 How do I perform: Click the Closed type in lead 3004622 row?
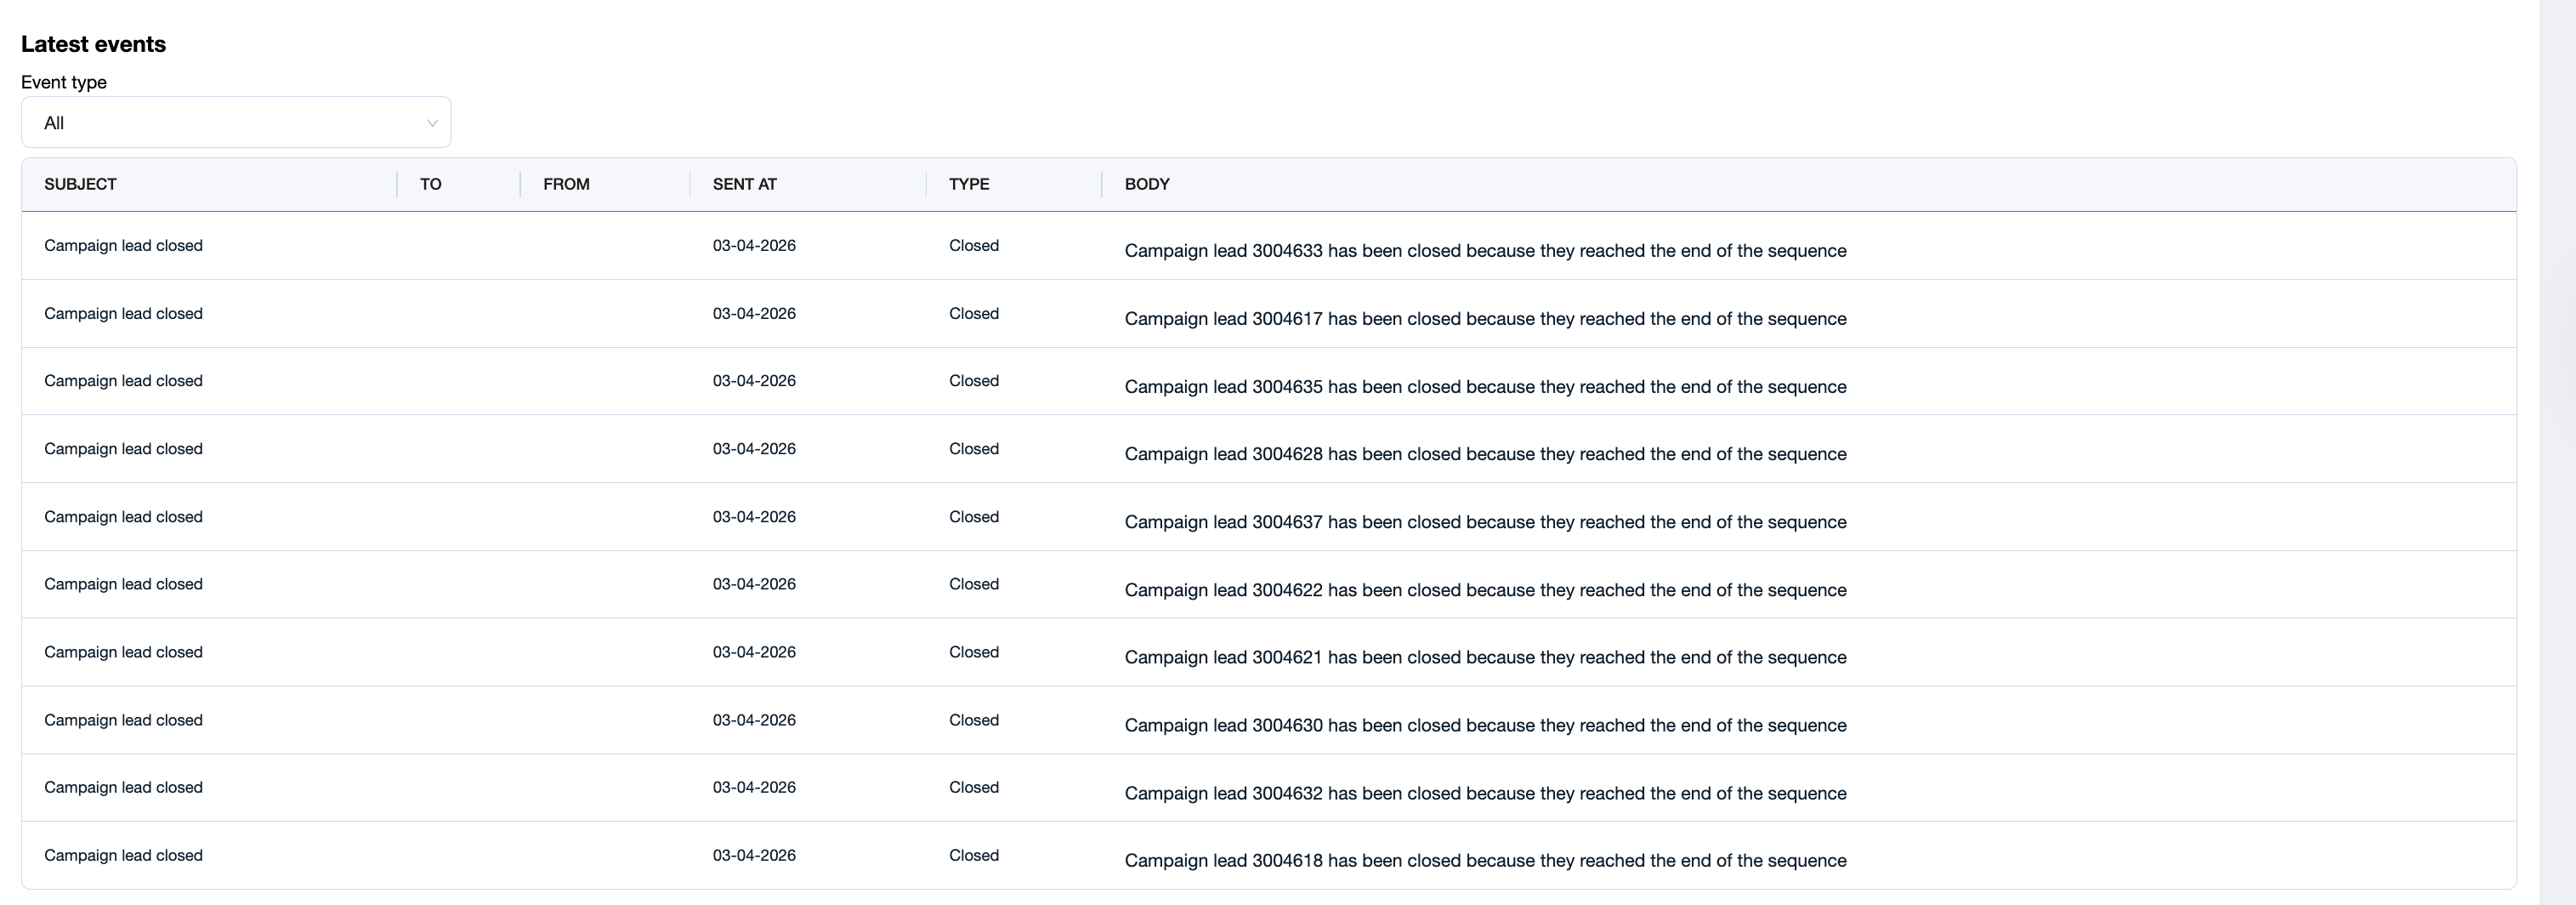click(x=974, y=584)
